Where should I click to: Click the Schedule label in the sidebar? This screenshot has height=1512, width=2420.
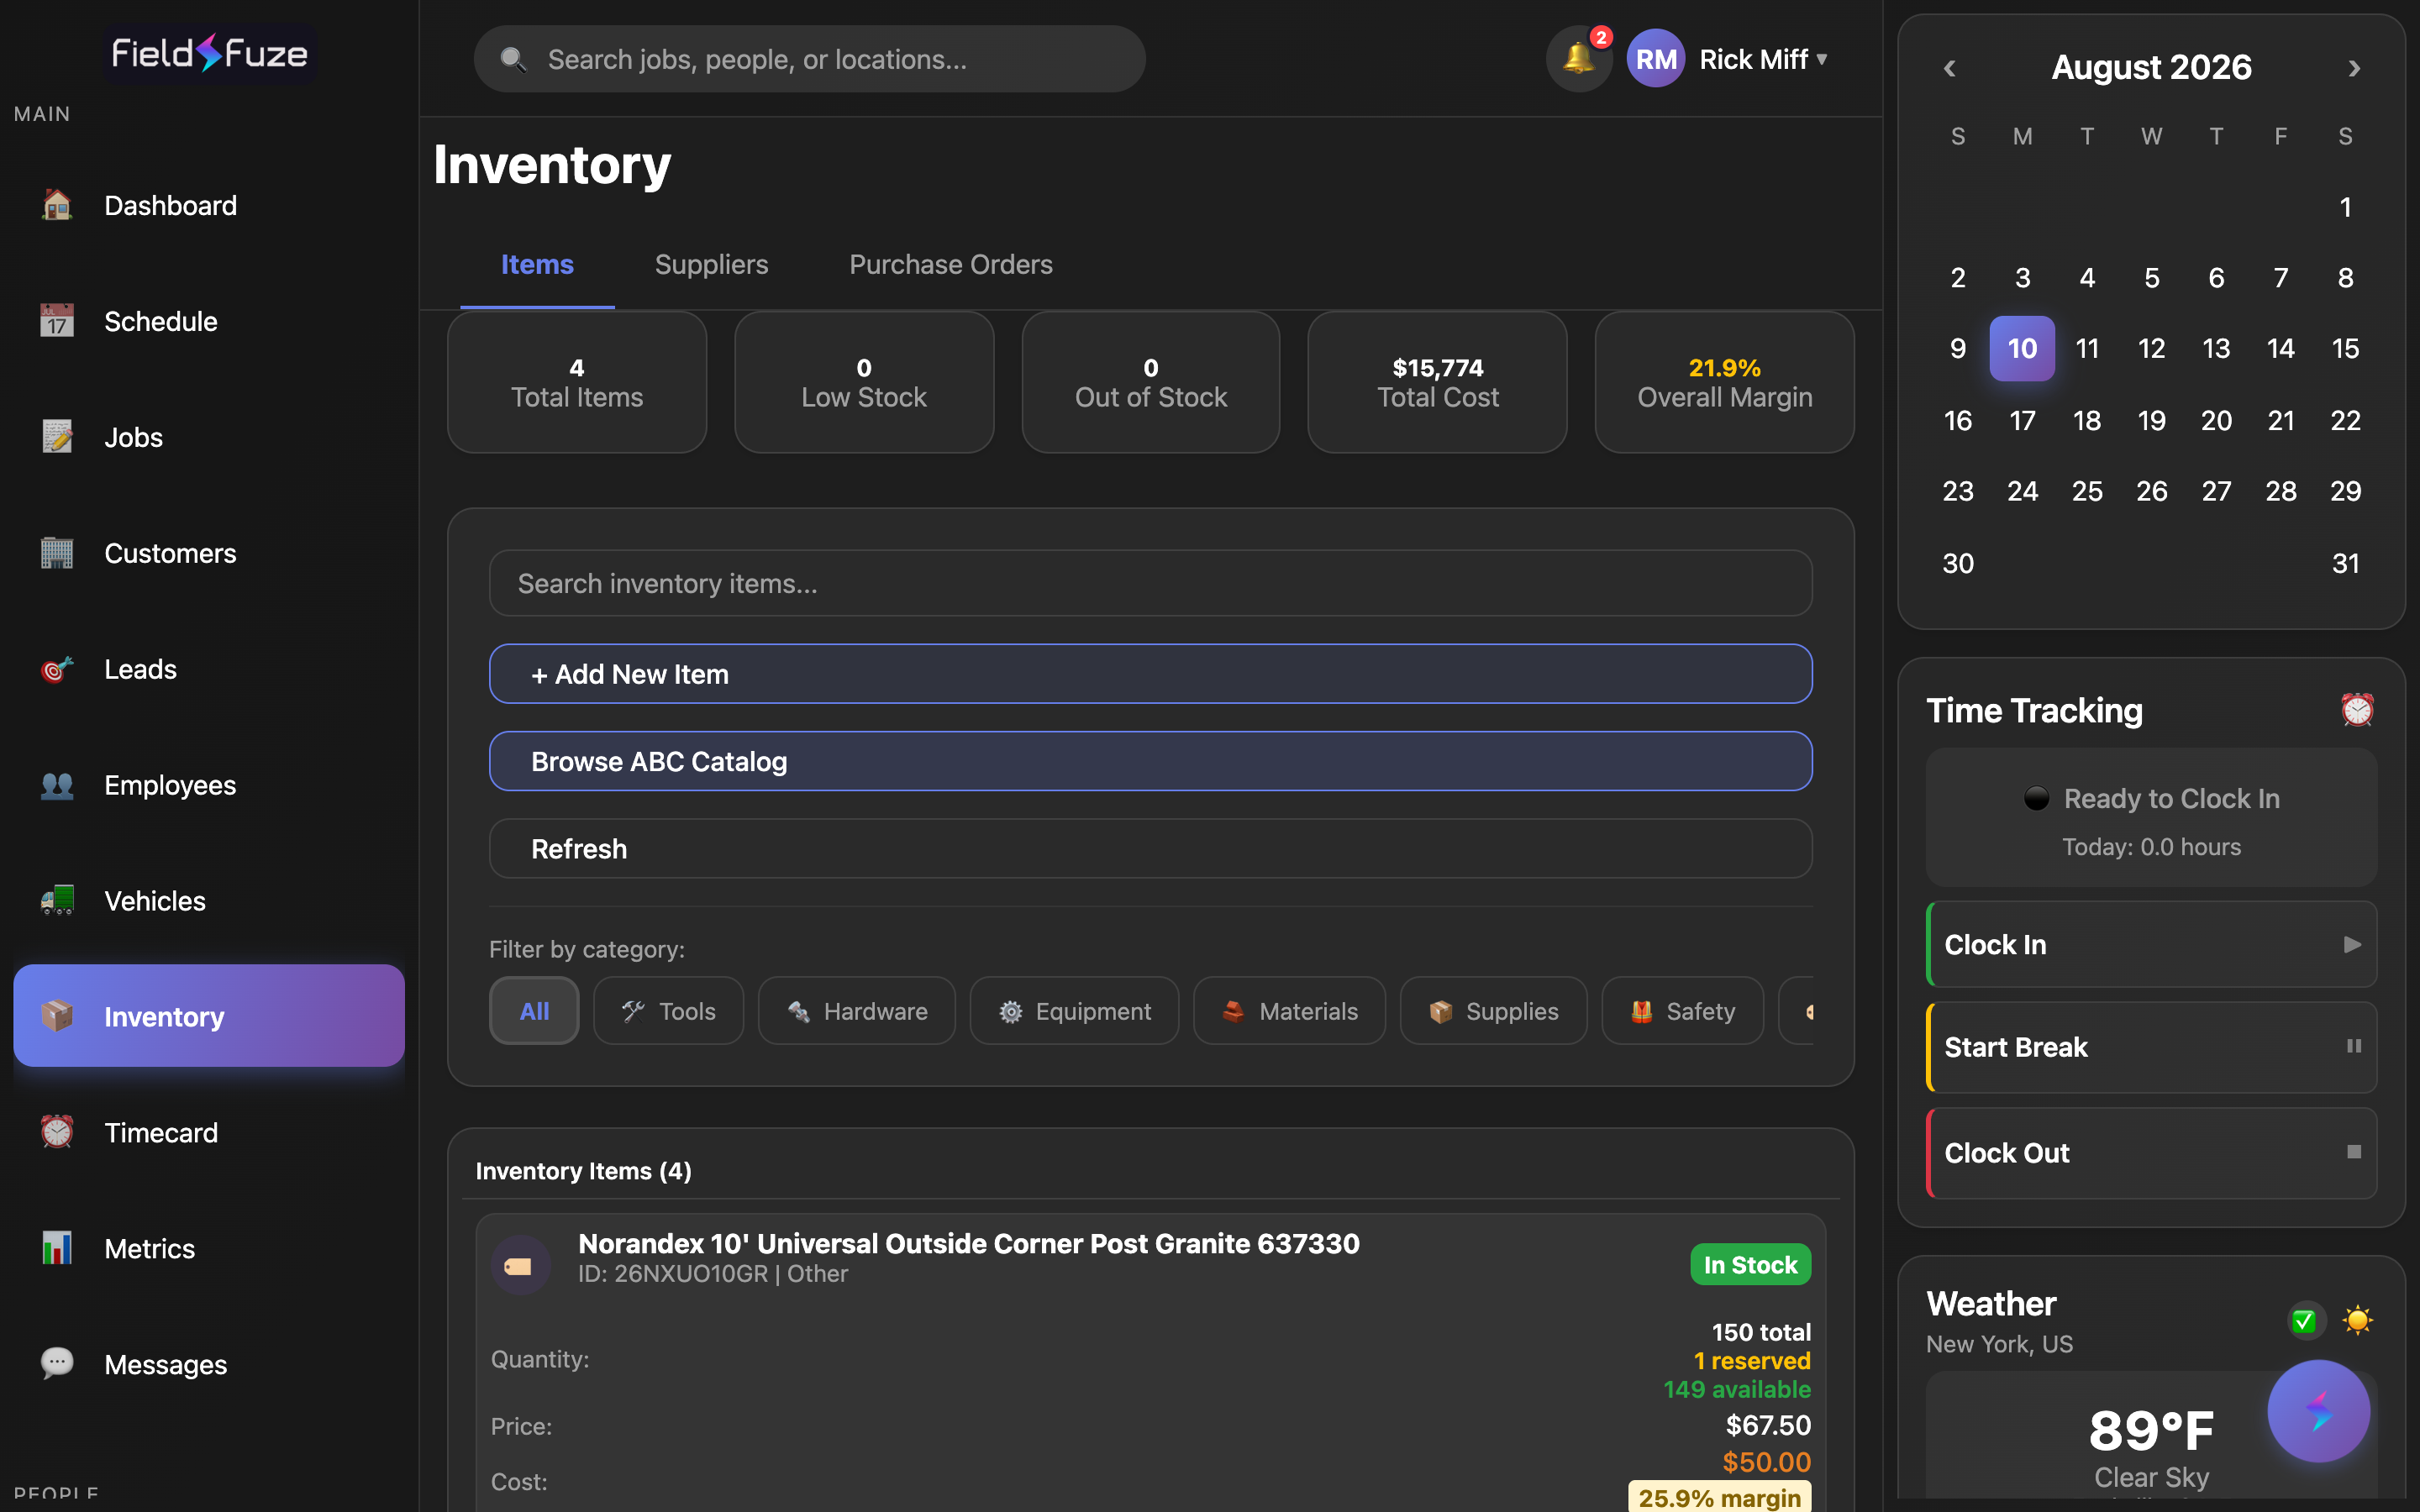(161, 321)
